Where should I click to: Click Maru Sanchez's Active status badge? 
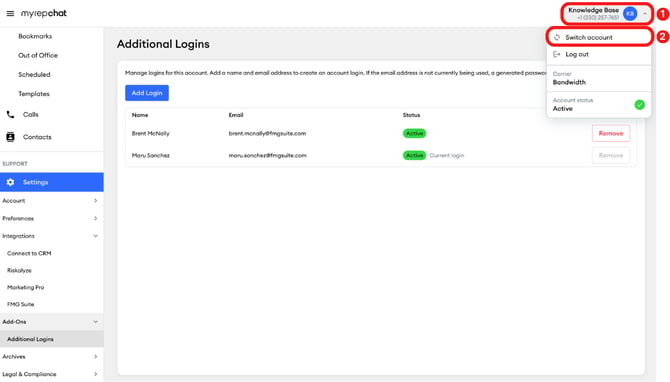(x=414, y=155)
